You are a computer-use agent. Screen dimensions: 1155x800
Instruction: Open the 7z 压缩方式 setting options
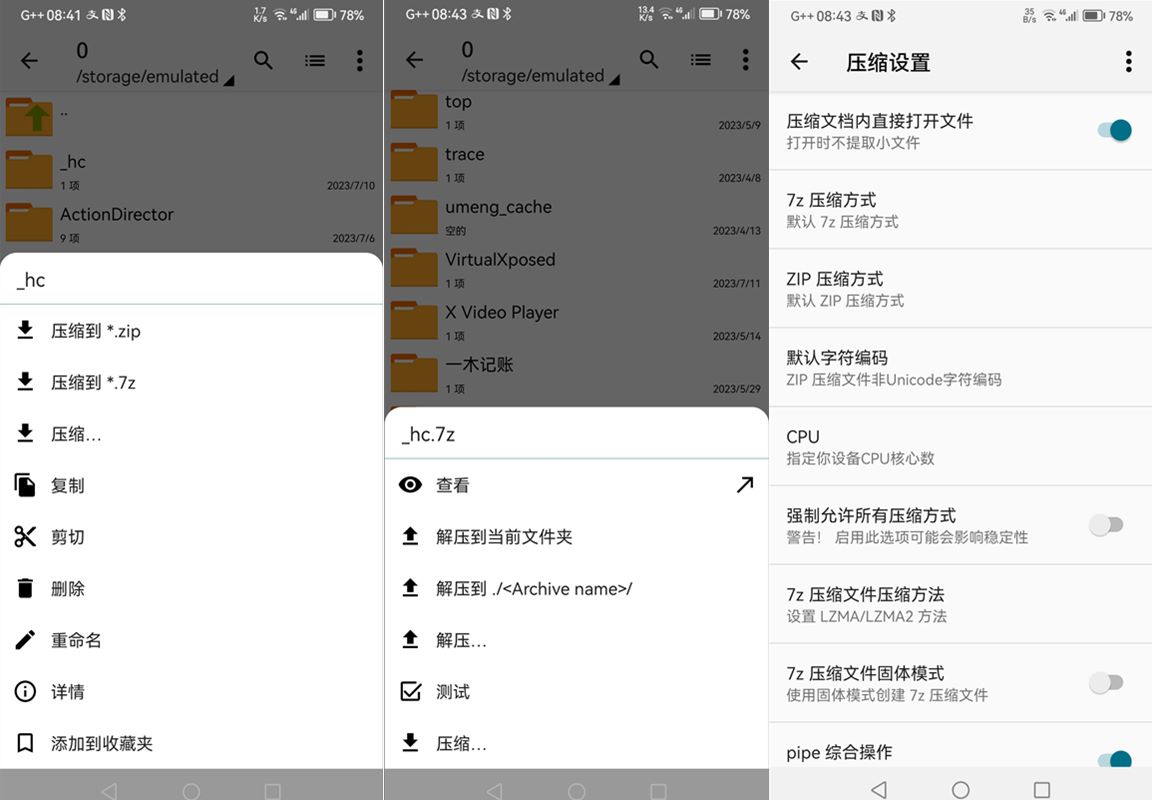coord(960,210)
